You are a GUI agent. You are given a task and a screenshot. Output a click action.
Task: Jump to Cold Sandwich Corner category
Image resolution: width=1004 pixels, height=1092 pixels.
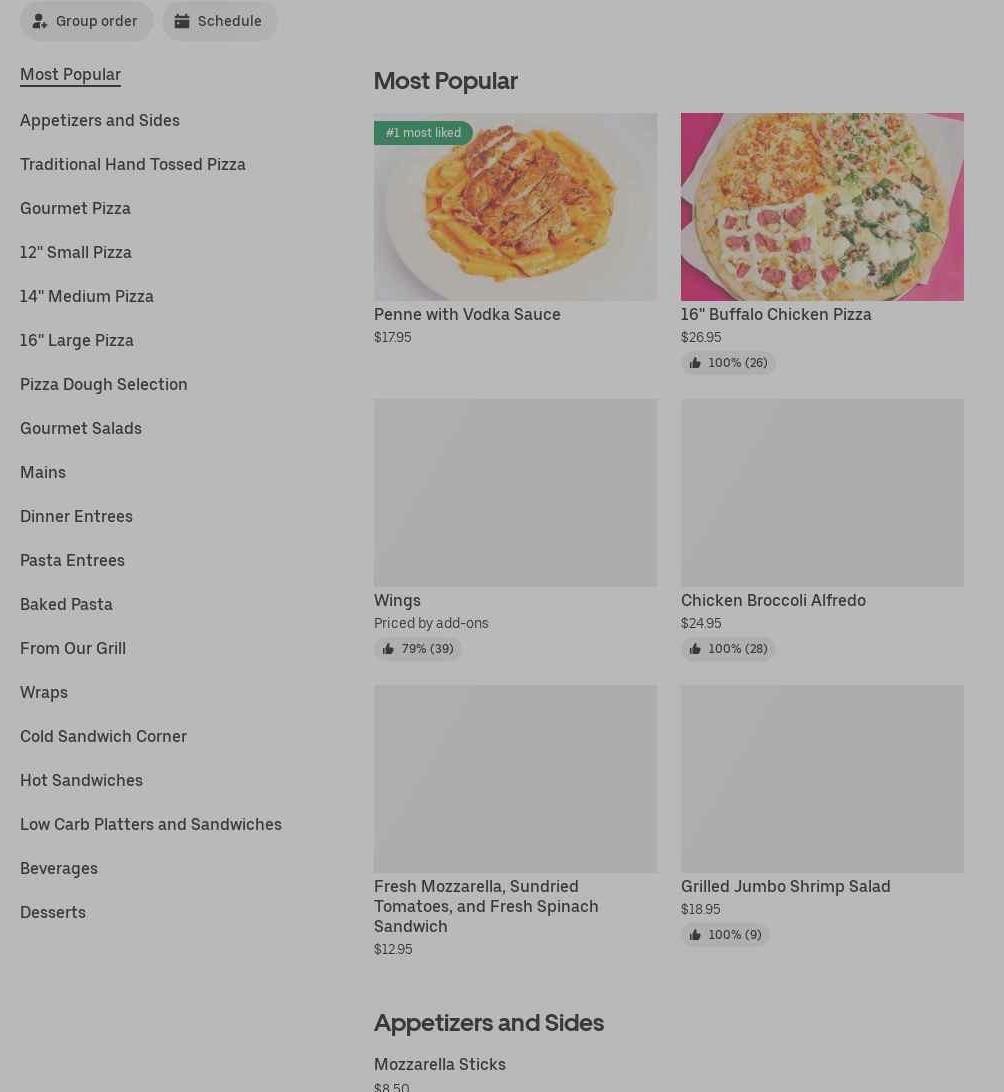pyautogui.click(x=103, y=736)
